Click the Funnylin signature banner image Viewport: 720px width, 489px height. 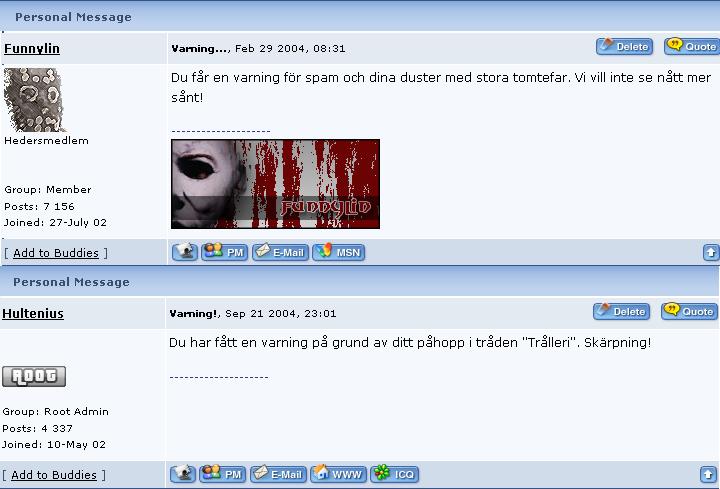275,184
